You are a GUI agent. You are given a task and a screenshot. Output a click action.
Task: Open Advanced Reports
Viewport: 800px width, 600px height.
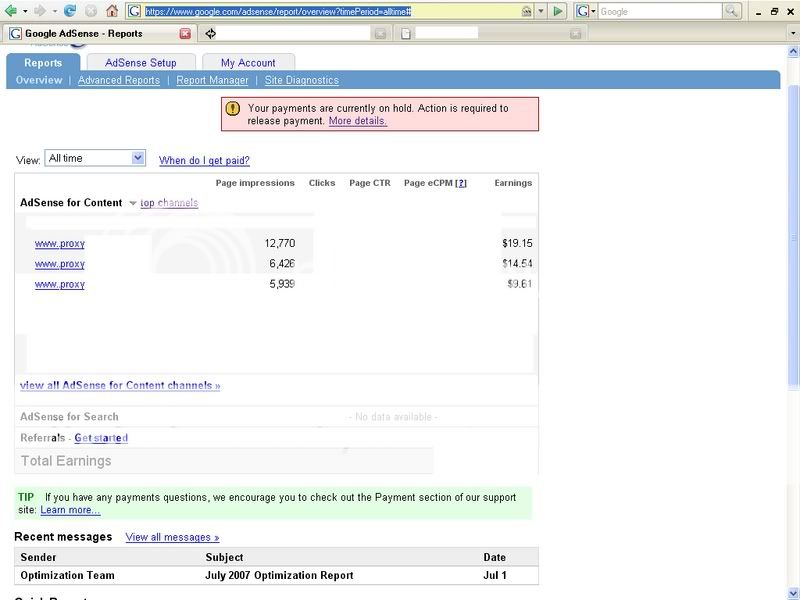(x=119, y=80)
